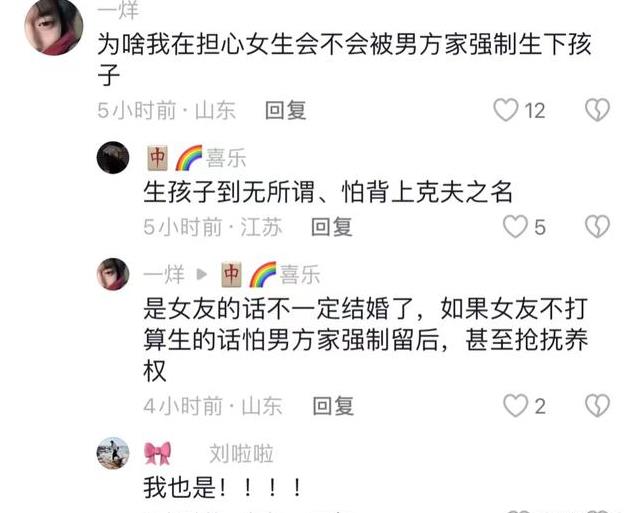The width and height of the screenshot is (636, 513).
Task: Tap 一烊's name in the reply header
Action: point(164,275)
